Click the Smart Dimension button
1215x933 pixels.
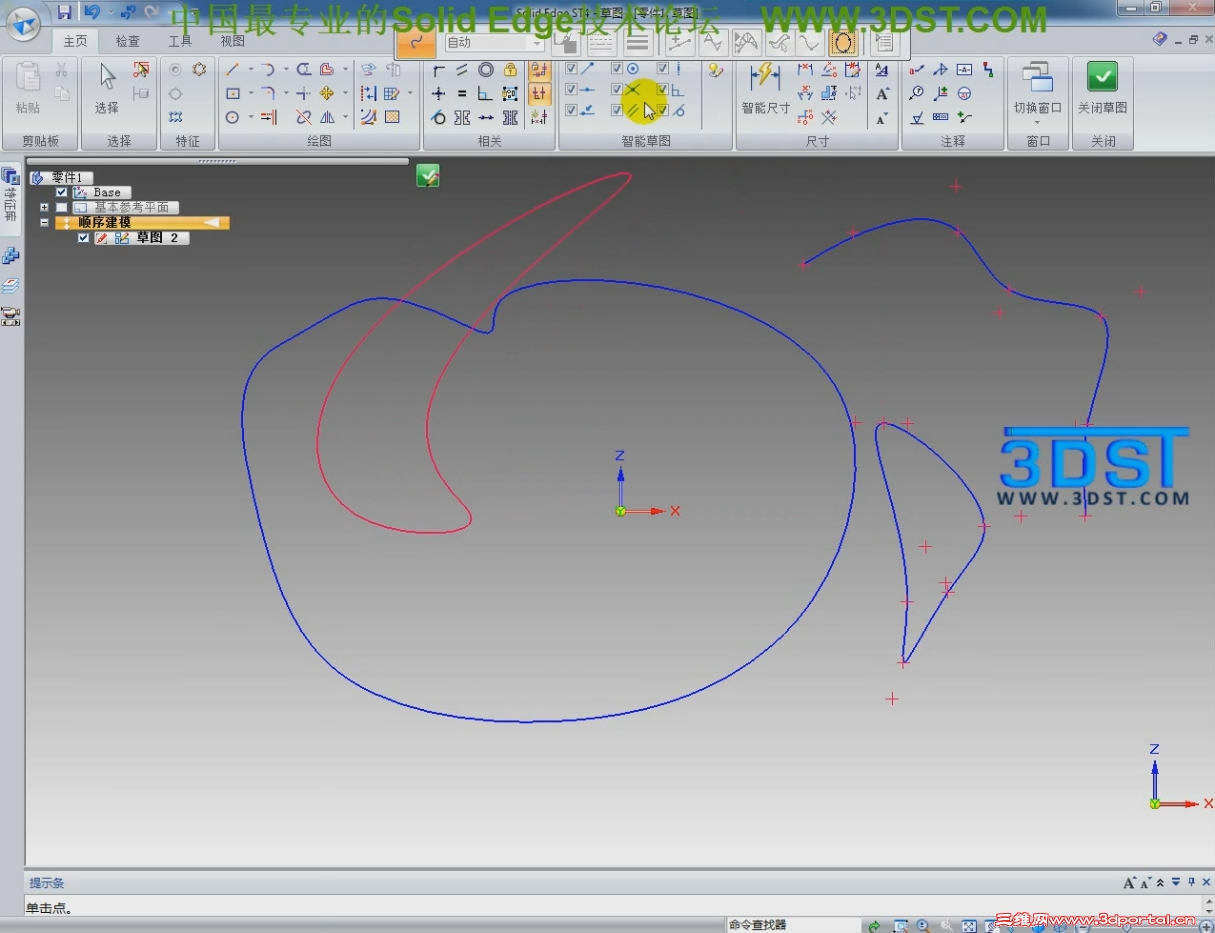tap(765, 88)
